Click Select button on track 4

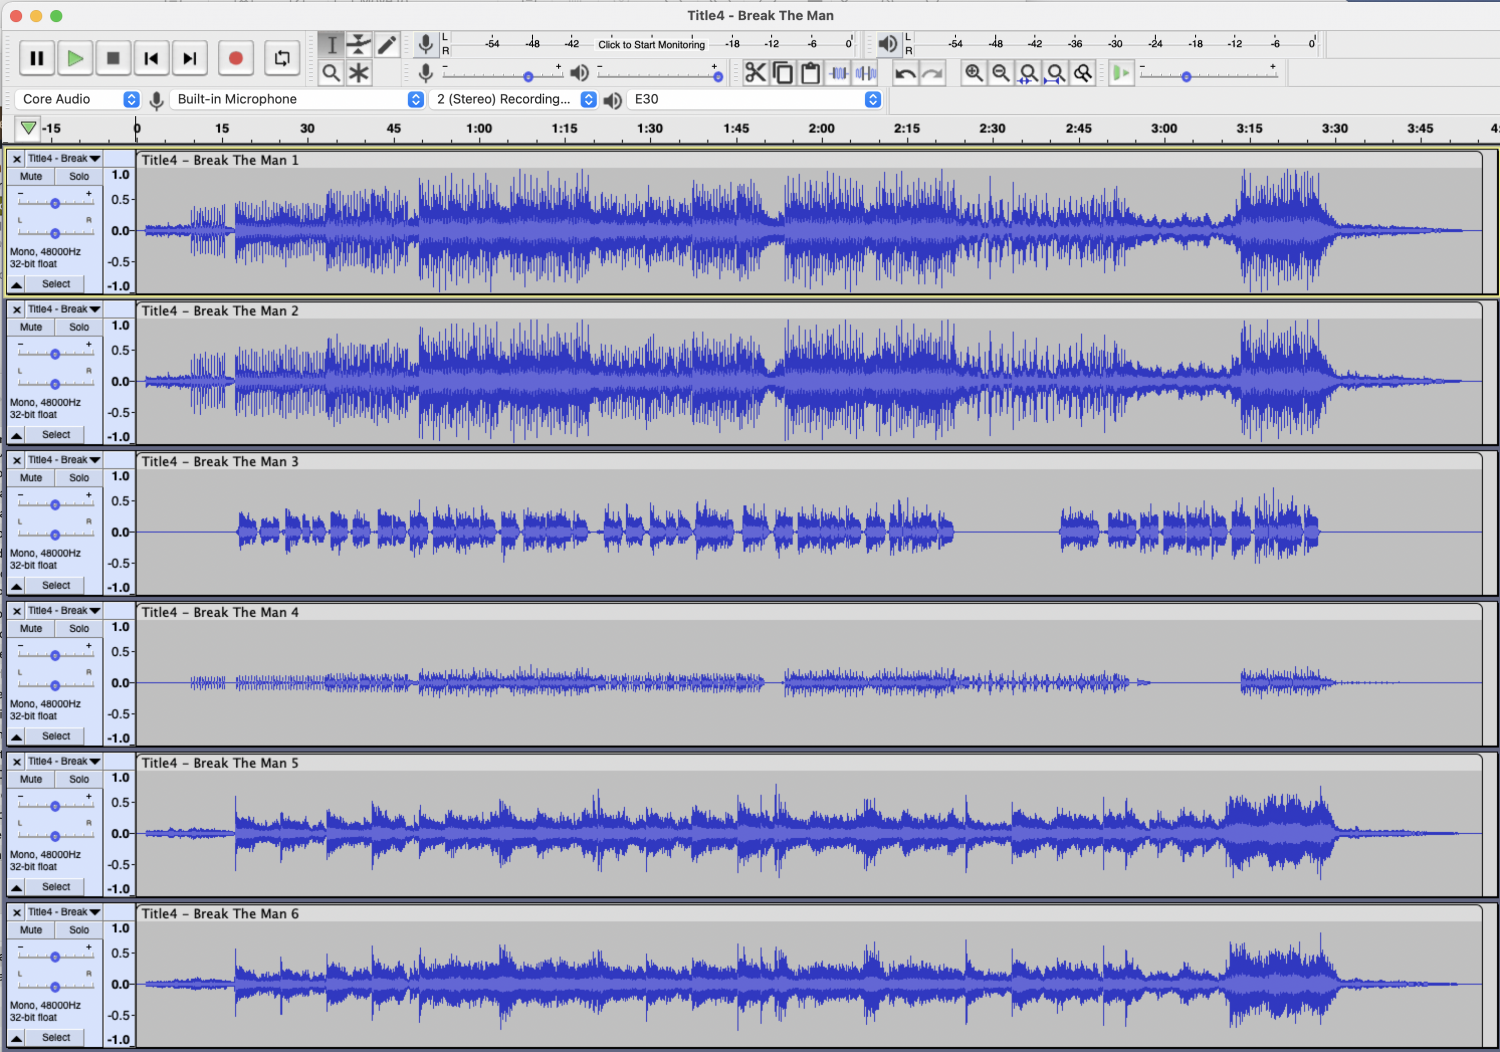click(56, 736)
